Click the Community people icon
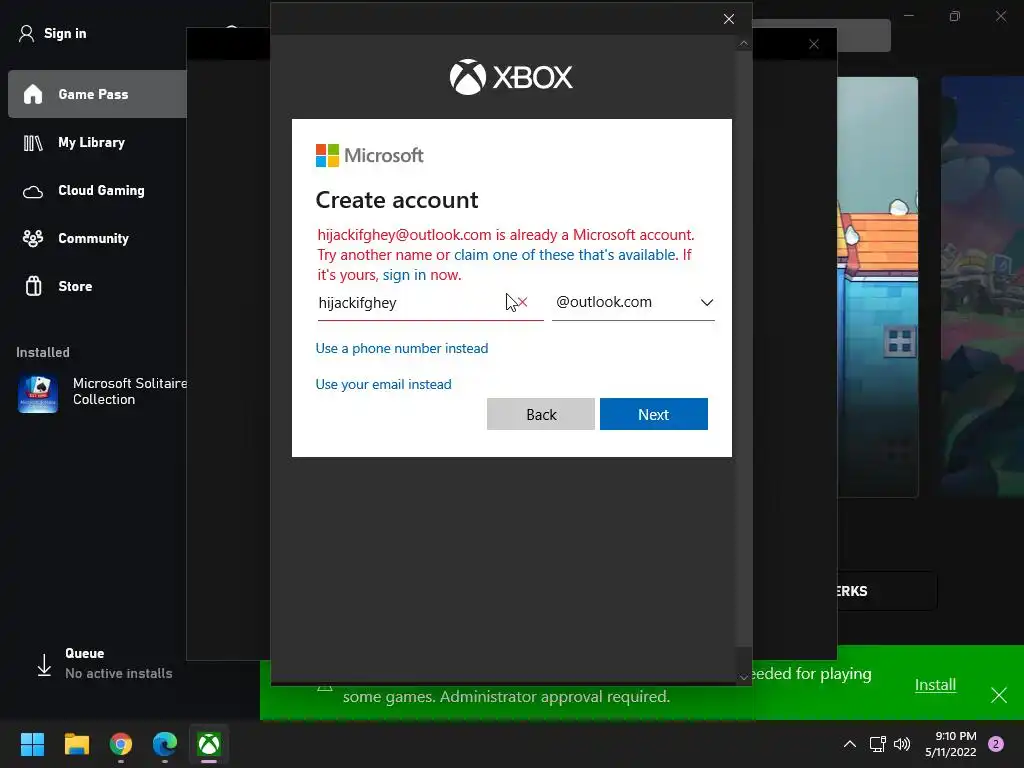The image size is (1024, 768). pos(33,238)
